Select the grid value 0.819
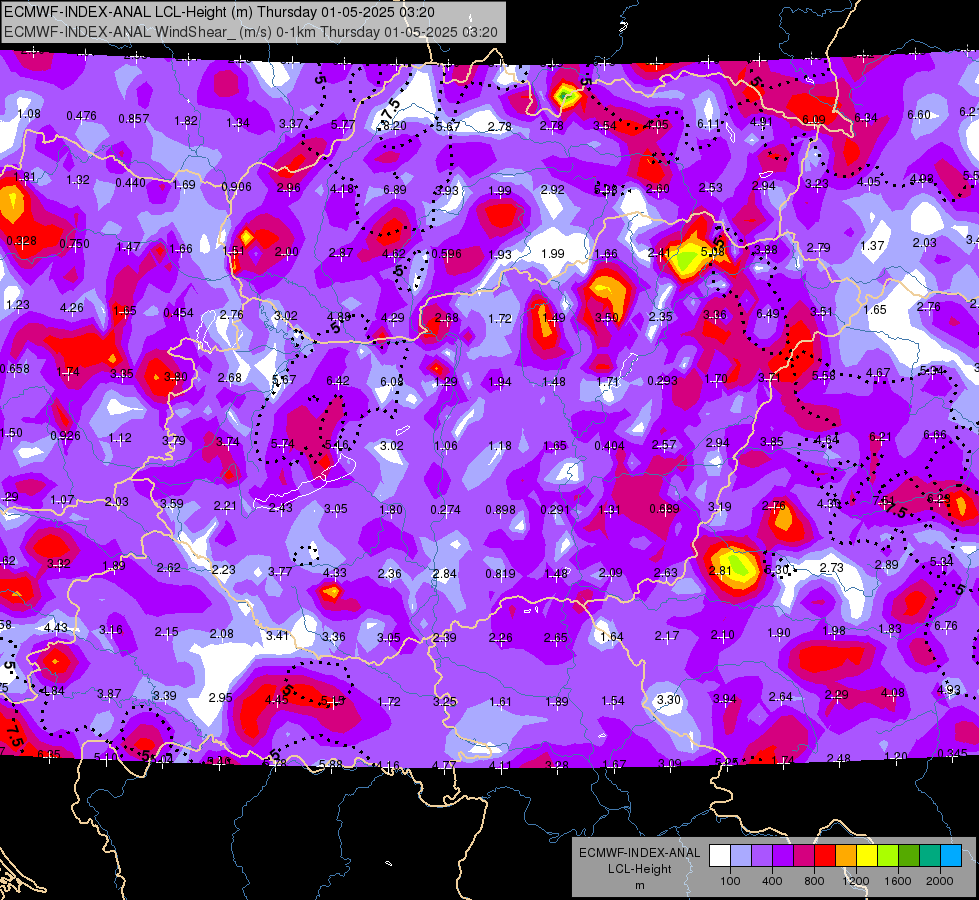Screen dimensions: 979x900 [500, 573]
